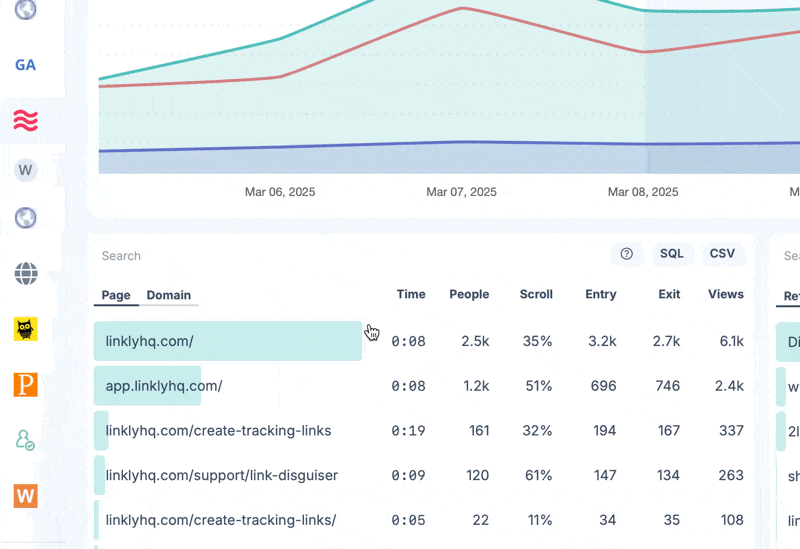Open the orange W site icon
The width and height of the screenshot is (800, 549).
point(26,495)
